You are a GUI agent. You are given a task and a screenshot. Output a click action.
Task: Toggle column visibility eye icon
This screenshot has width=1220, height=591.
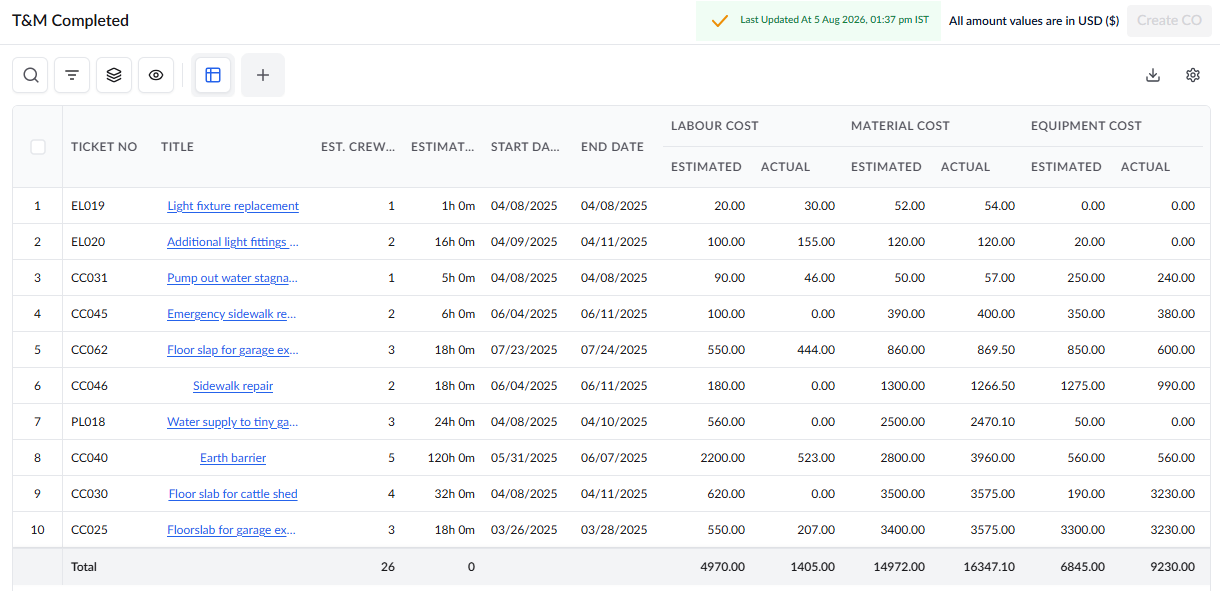156,75
